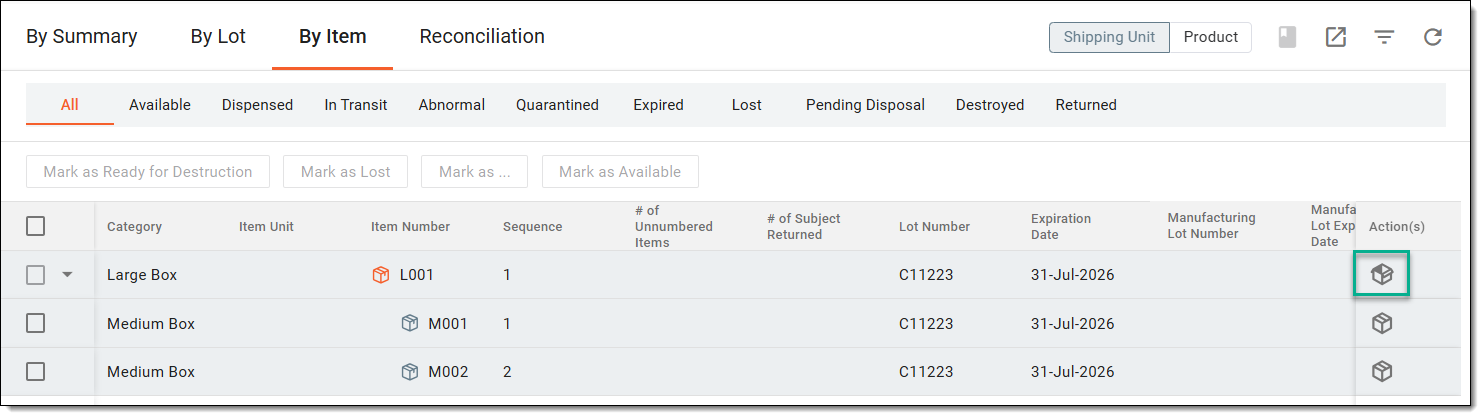The height and width of the screenshot is (418, 1483).
Task: Select the Shipping Unit view toggle
Action: tap(1109, 37)
